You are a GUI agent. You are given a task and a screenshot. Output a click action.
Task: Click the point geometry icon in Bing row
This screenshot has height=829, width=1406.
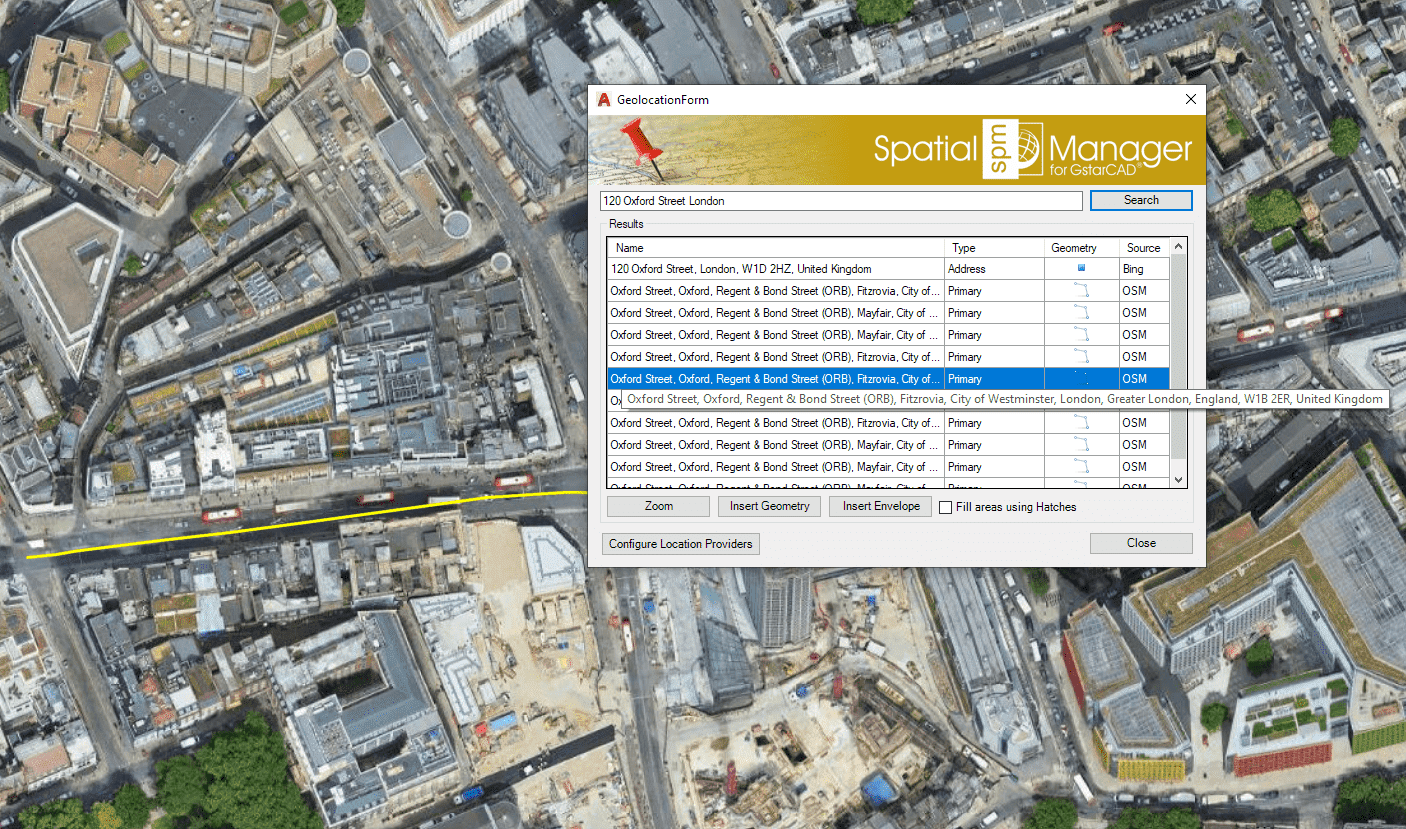1081,269
